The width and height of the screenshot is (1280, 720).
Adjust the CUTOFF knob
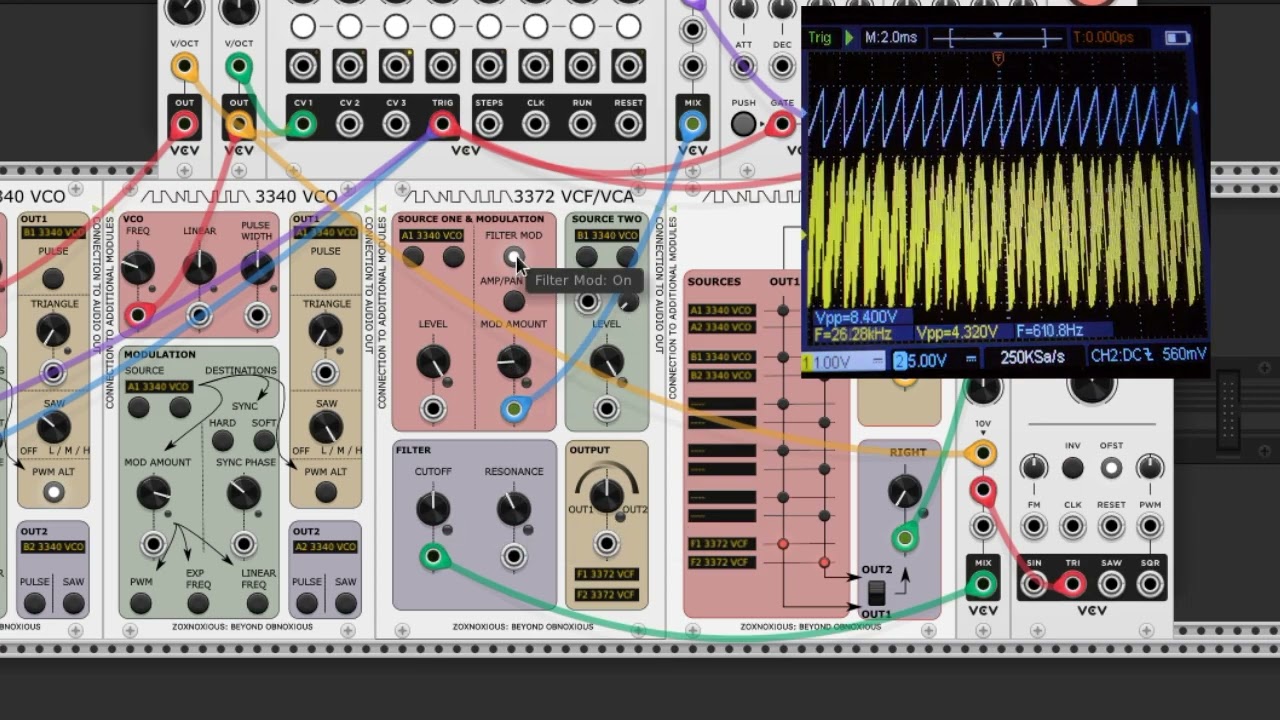433,508
